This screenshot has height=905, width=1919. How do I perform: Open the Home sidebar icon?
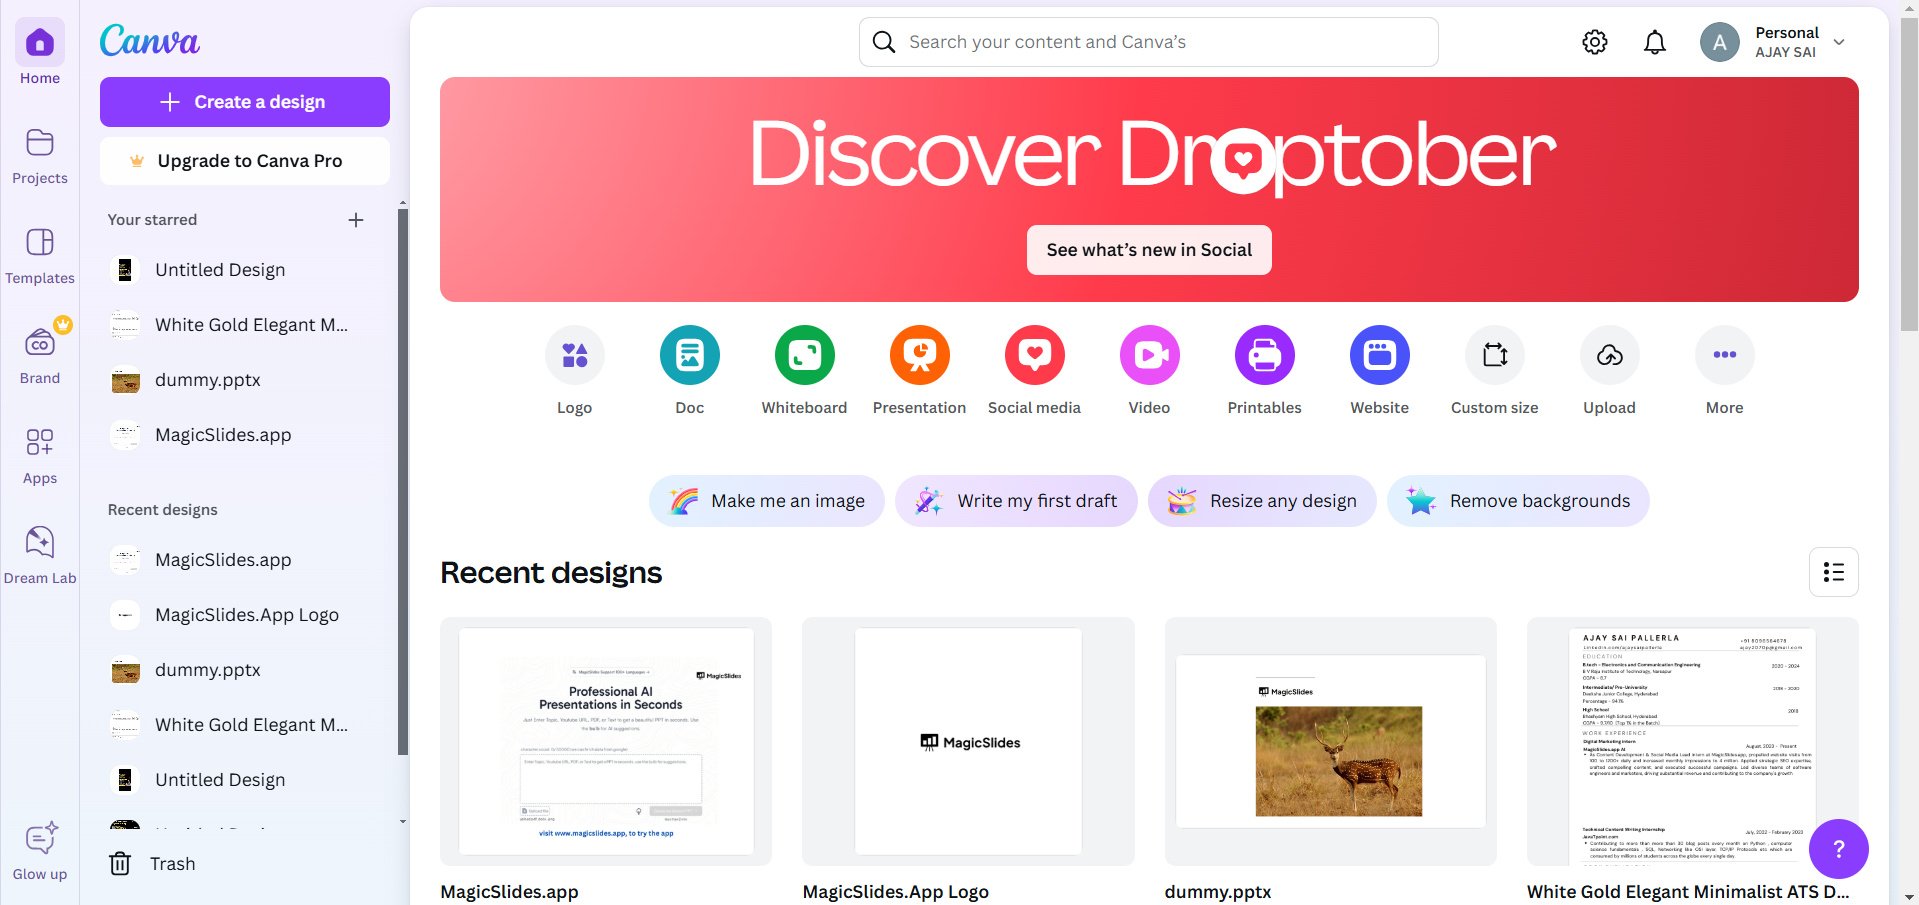click(x=40, y=43)
